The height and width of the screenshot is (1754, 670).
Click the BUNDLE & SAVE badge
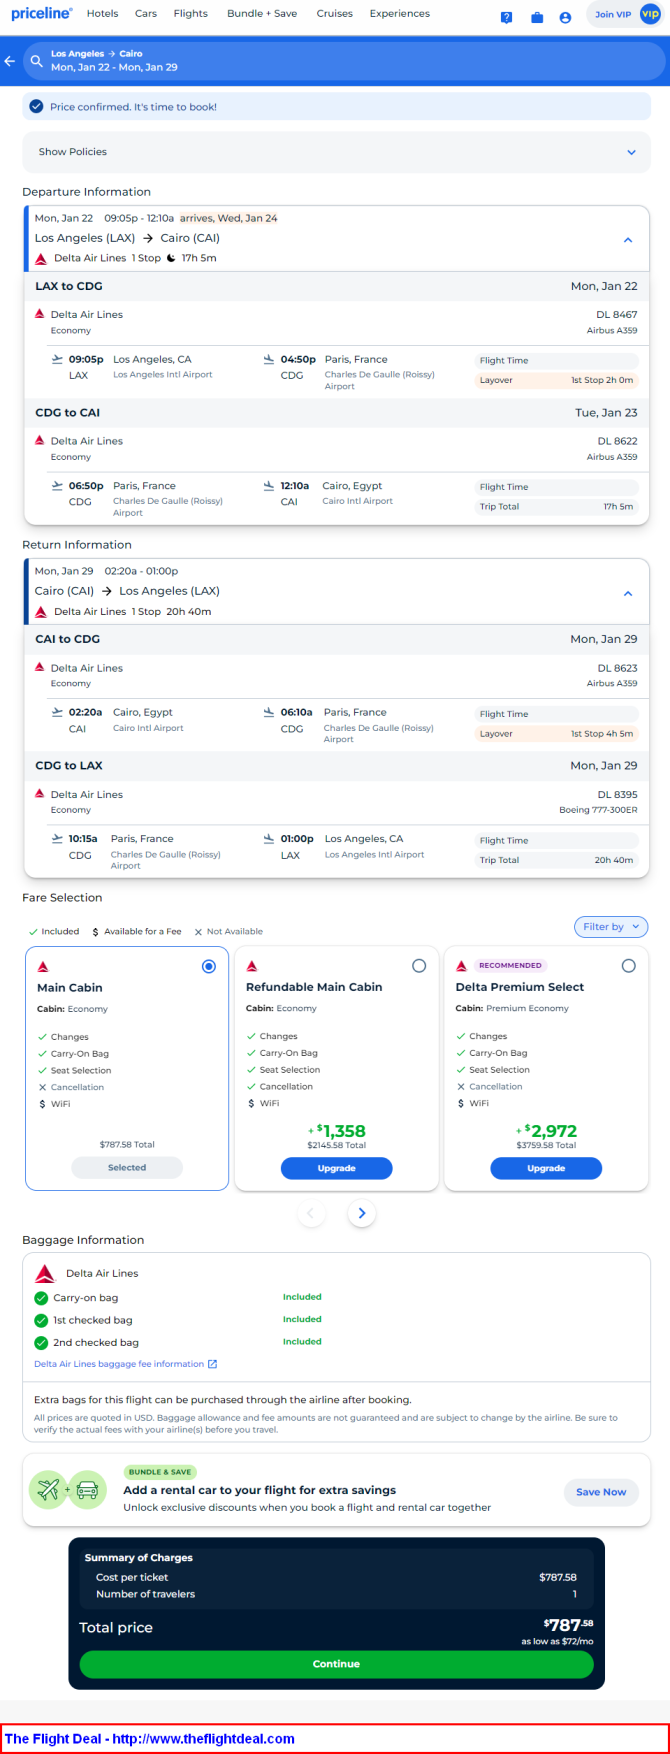pyautogui.click(x=160, y=1472)
